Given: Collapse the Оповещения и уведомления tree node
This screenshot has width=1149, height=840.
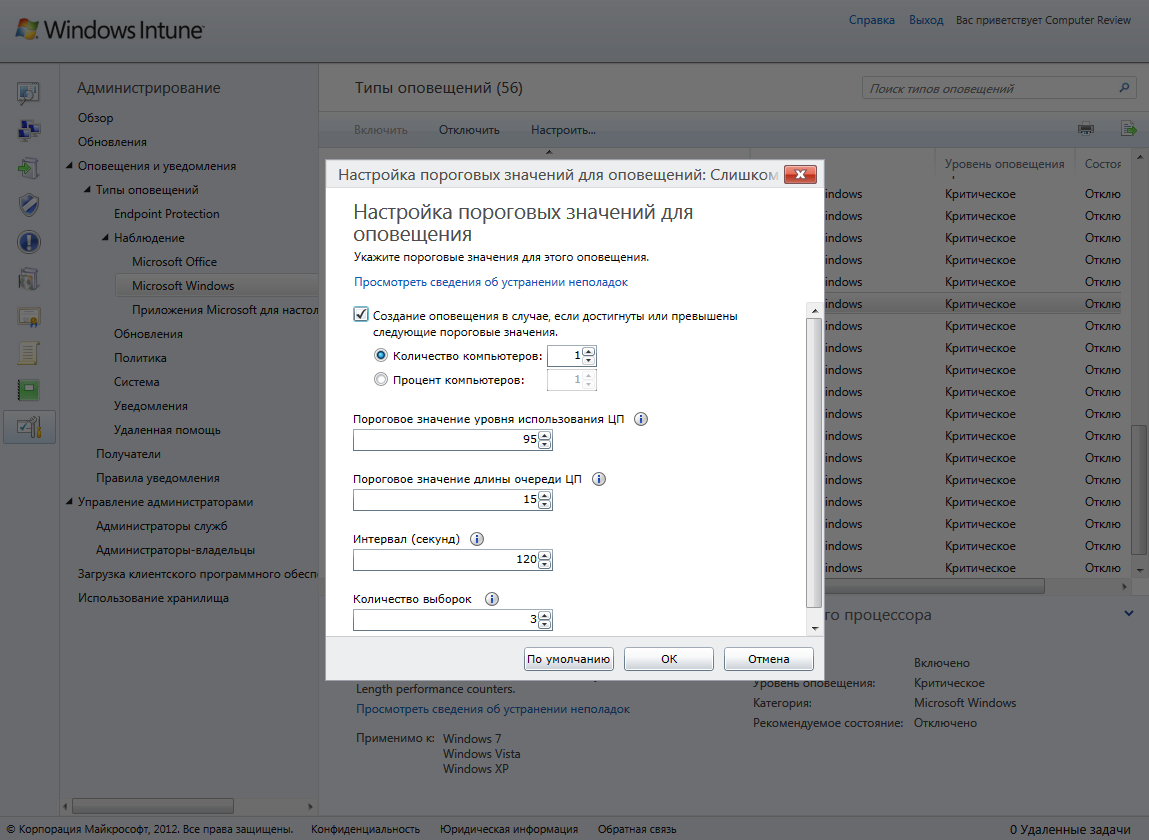Looking at the screenshot, I should click(70, 166).
